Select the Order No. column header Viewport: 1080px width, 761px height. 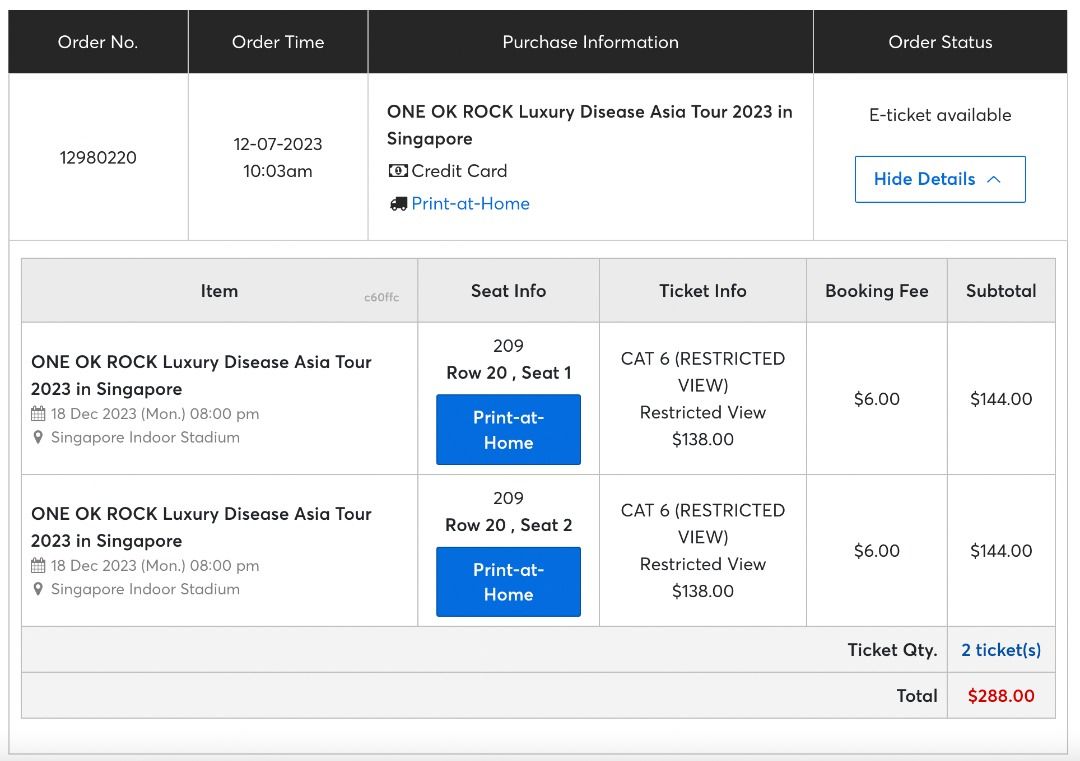click(98, 42)
